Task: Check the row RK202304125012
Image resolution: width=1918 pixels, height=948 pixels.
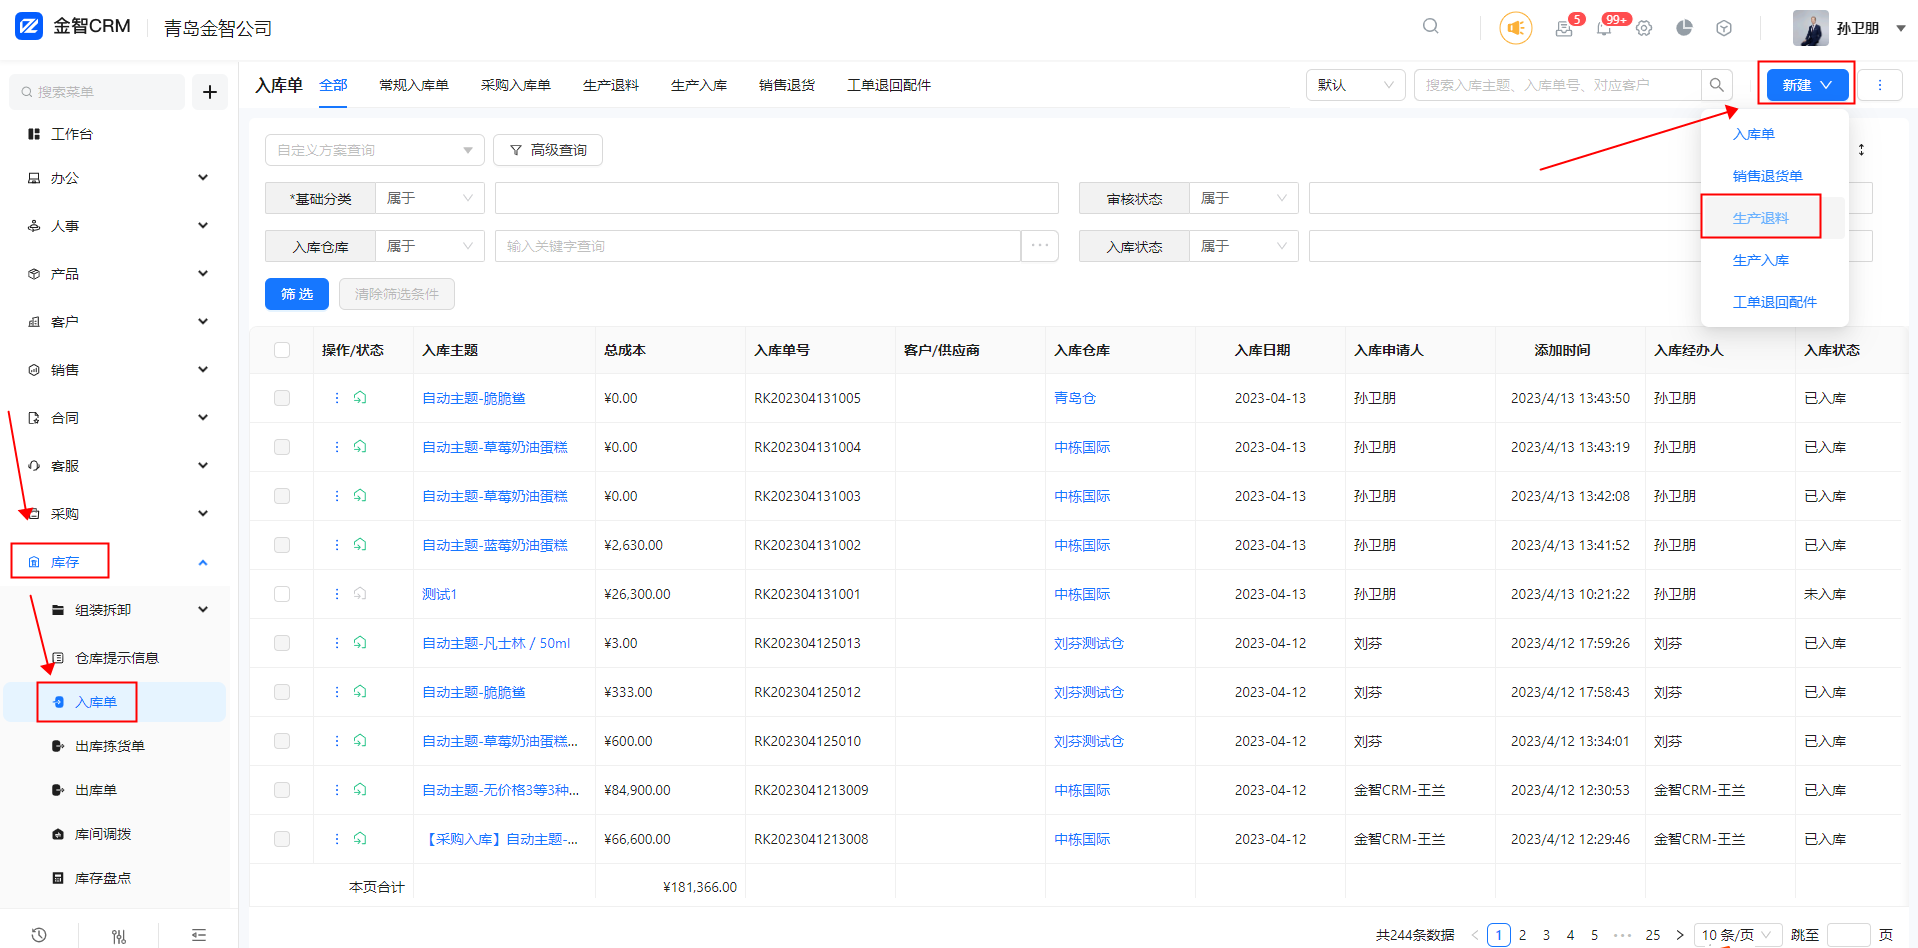Action: [282, 692]
